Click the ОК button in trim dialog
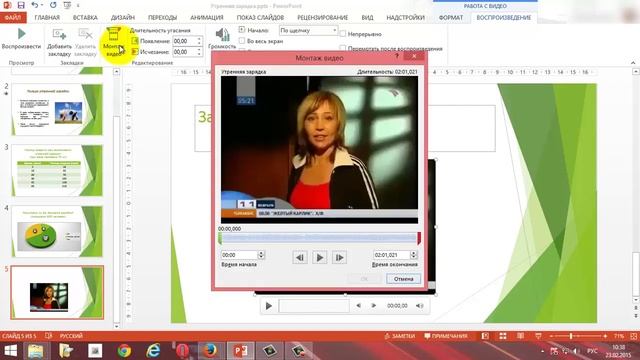This screenshot has width=640, height=360. (364, 279)
